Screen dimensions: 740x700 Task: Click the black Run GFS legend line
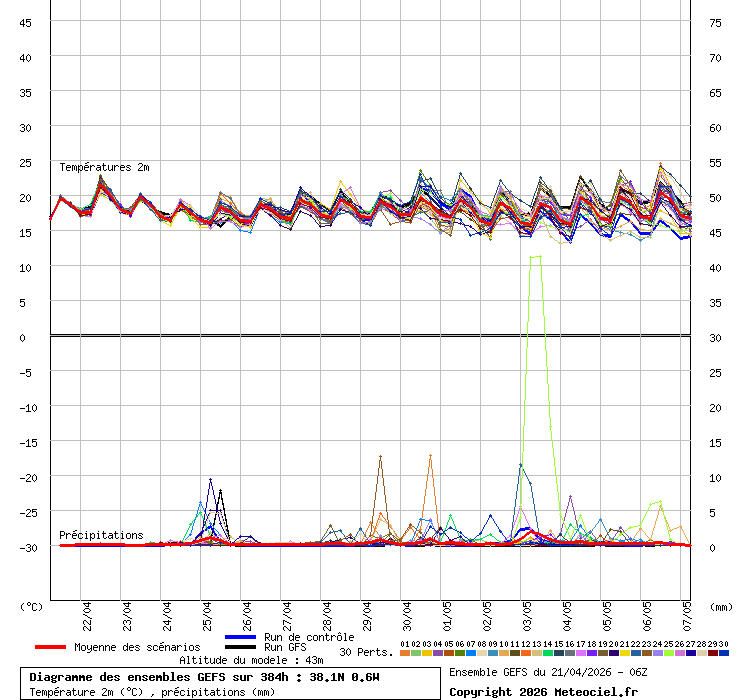tap(241, 647)
